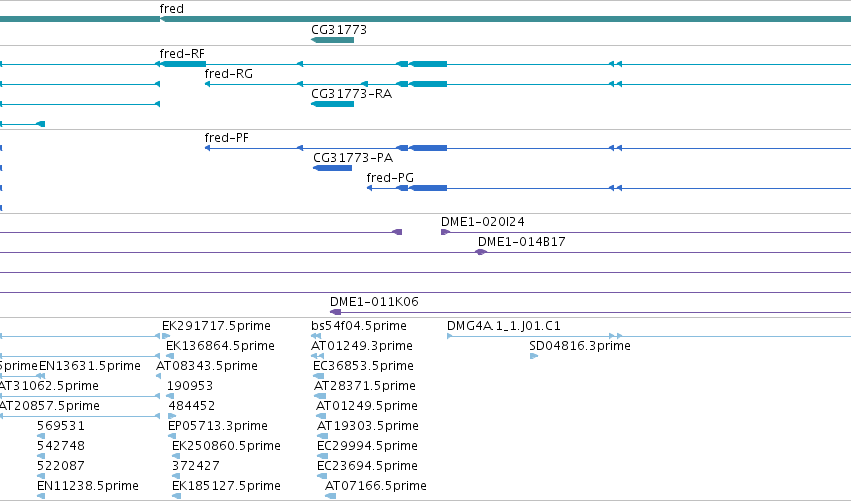The image size is (851, 501).
Task: Select the SD04816.3prime EST label
Action: [x=580, y=346]
